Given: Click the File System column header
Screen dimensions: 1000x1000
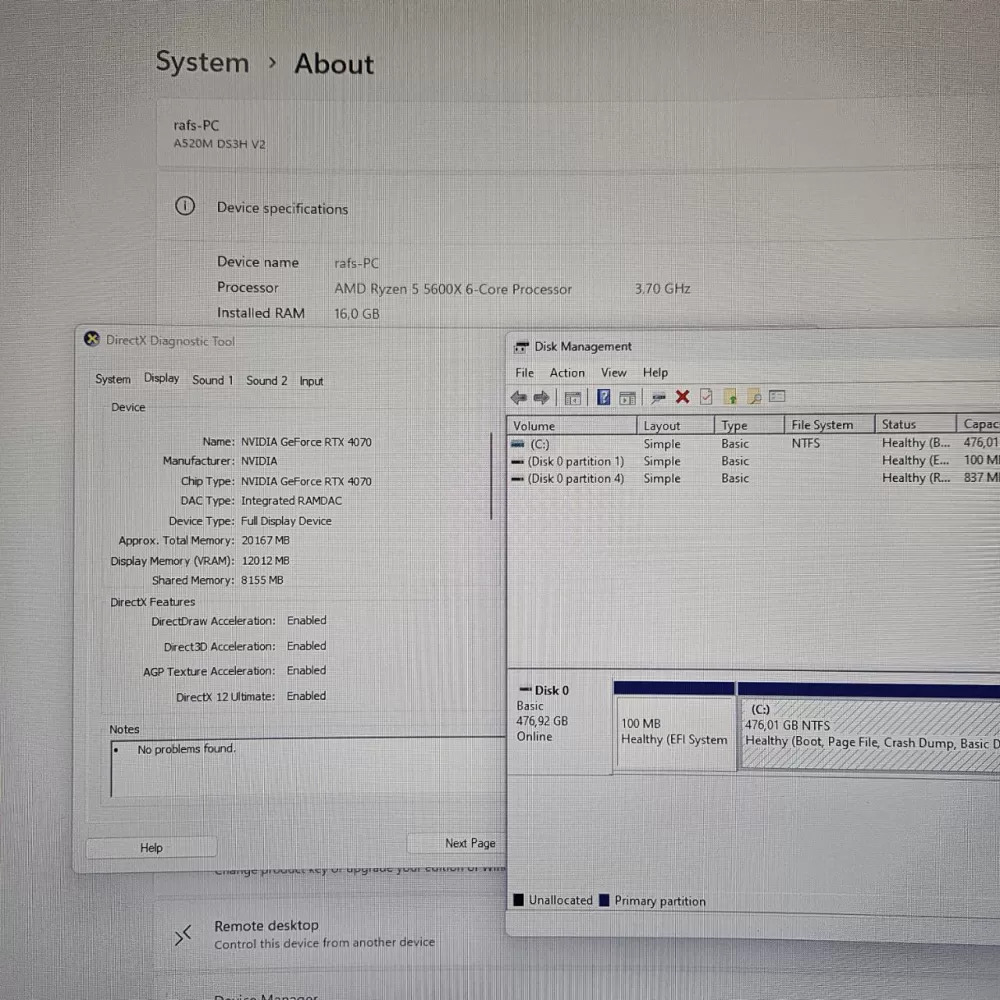Looking at the screenshot, I should (x=822, y=425).
